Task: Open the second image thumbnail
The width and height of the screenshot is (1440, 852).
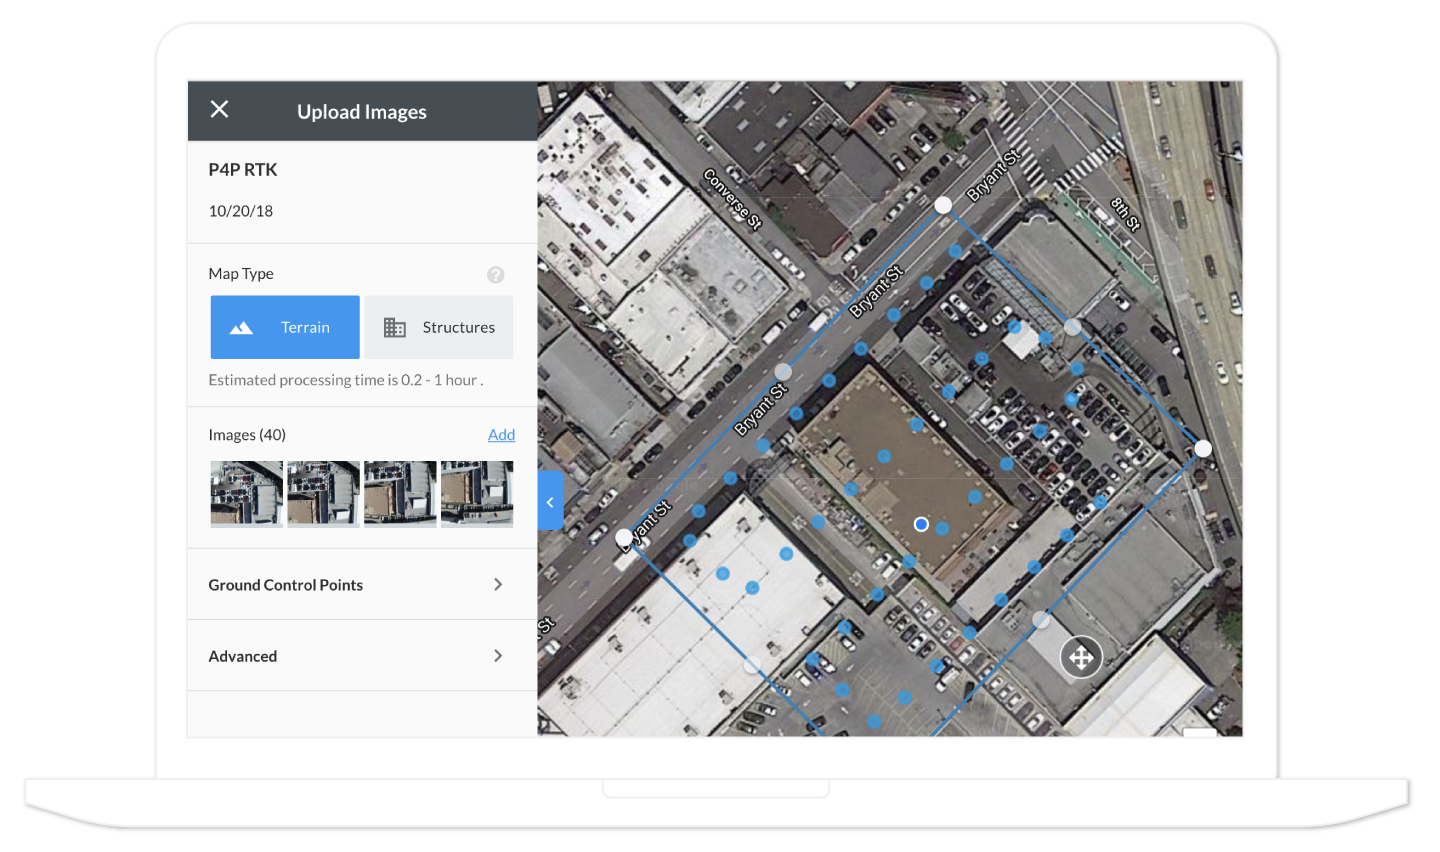Action: pos(324,493)
